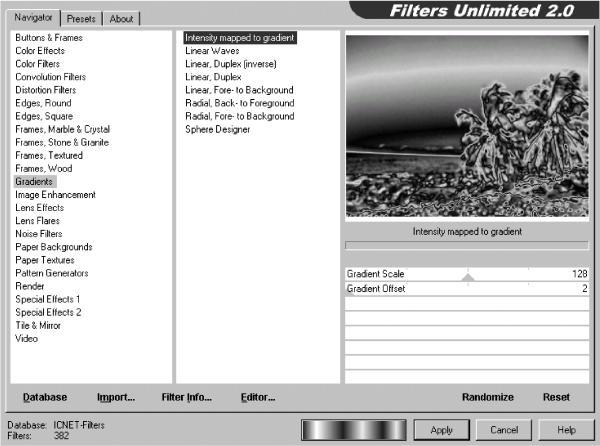Image resolution: width=600 pixels, height=446 pixels.
Task: Open the Filter Info dialog
Action: tap(186, 397)
